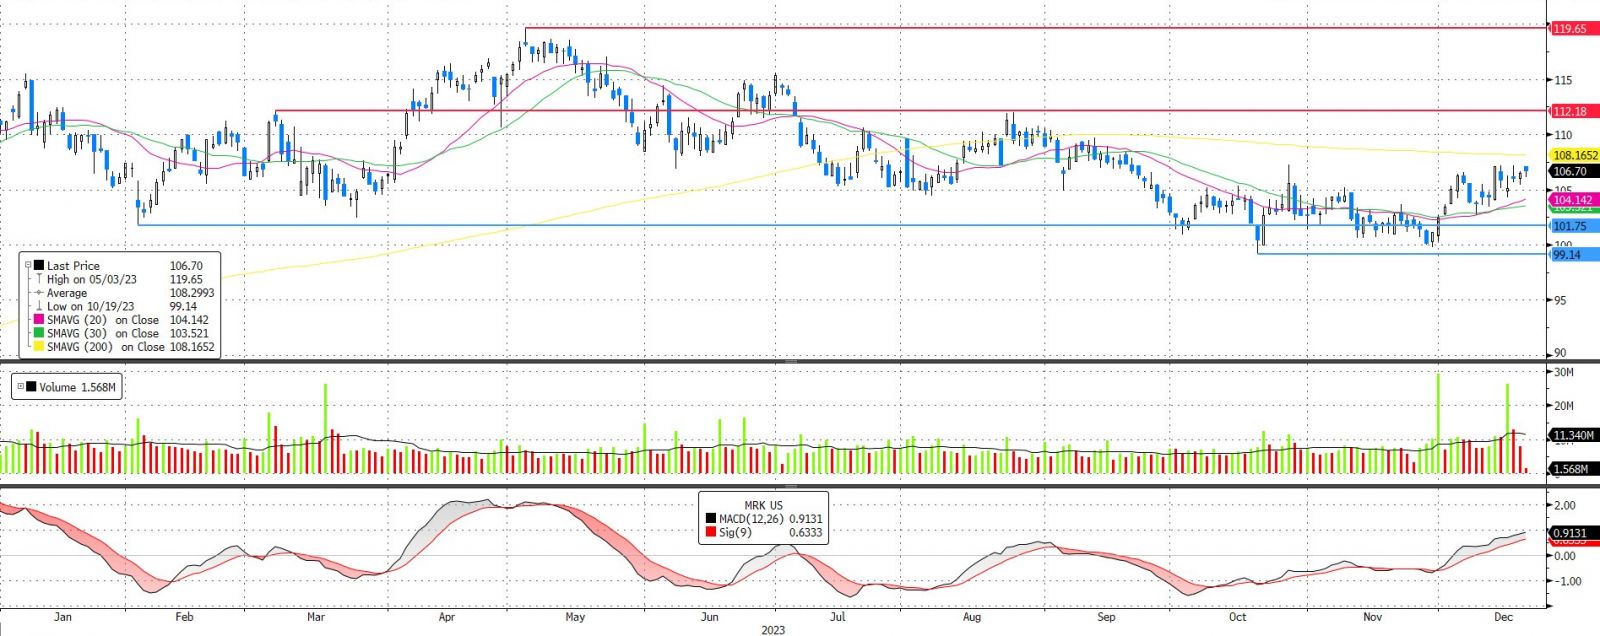Select the 'Last Price' legend label
This screenshot has height=636, width=1600.
(x=73, y=266)
